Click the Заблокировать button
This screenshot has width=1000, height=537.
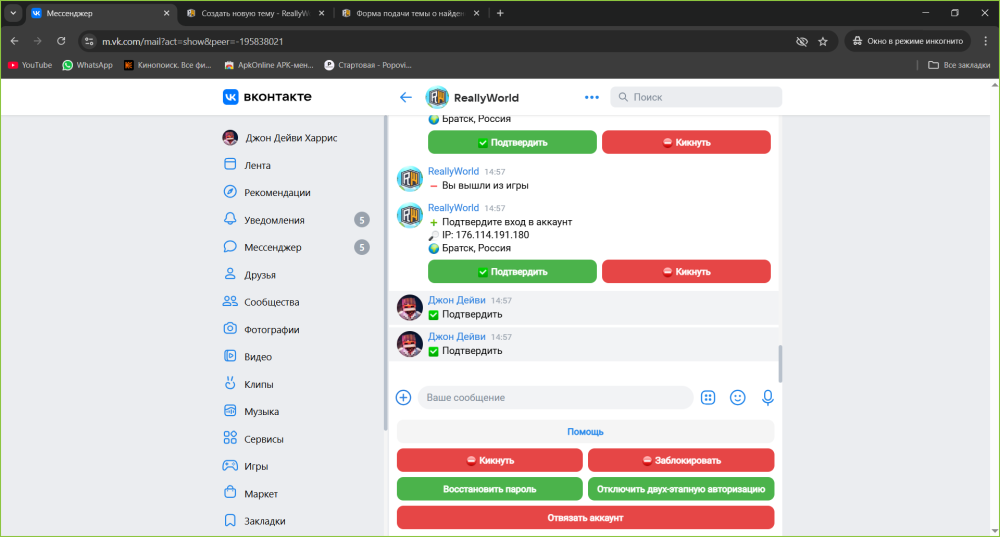click(681, 460)
